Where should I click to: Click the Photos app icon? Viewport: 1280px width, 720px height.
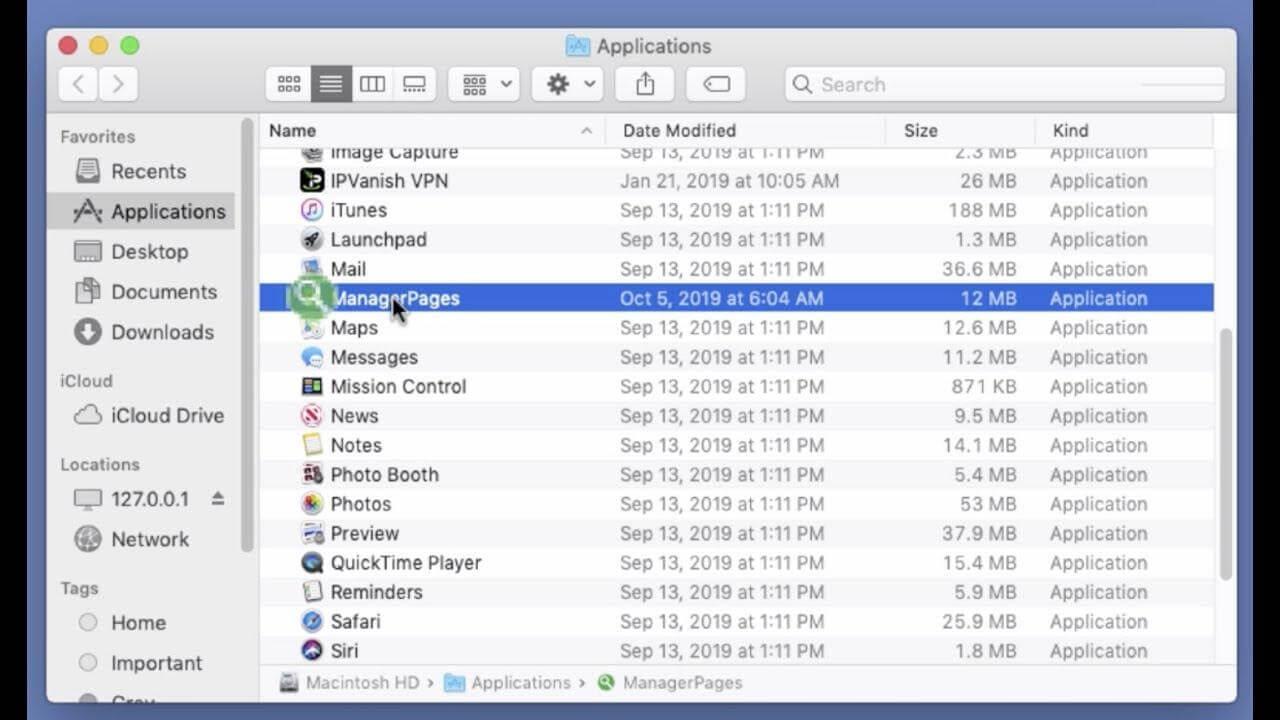tap(312, 504)
